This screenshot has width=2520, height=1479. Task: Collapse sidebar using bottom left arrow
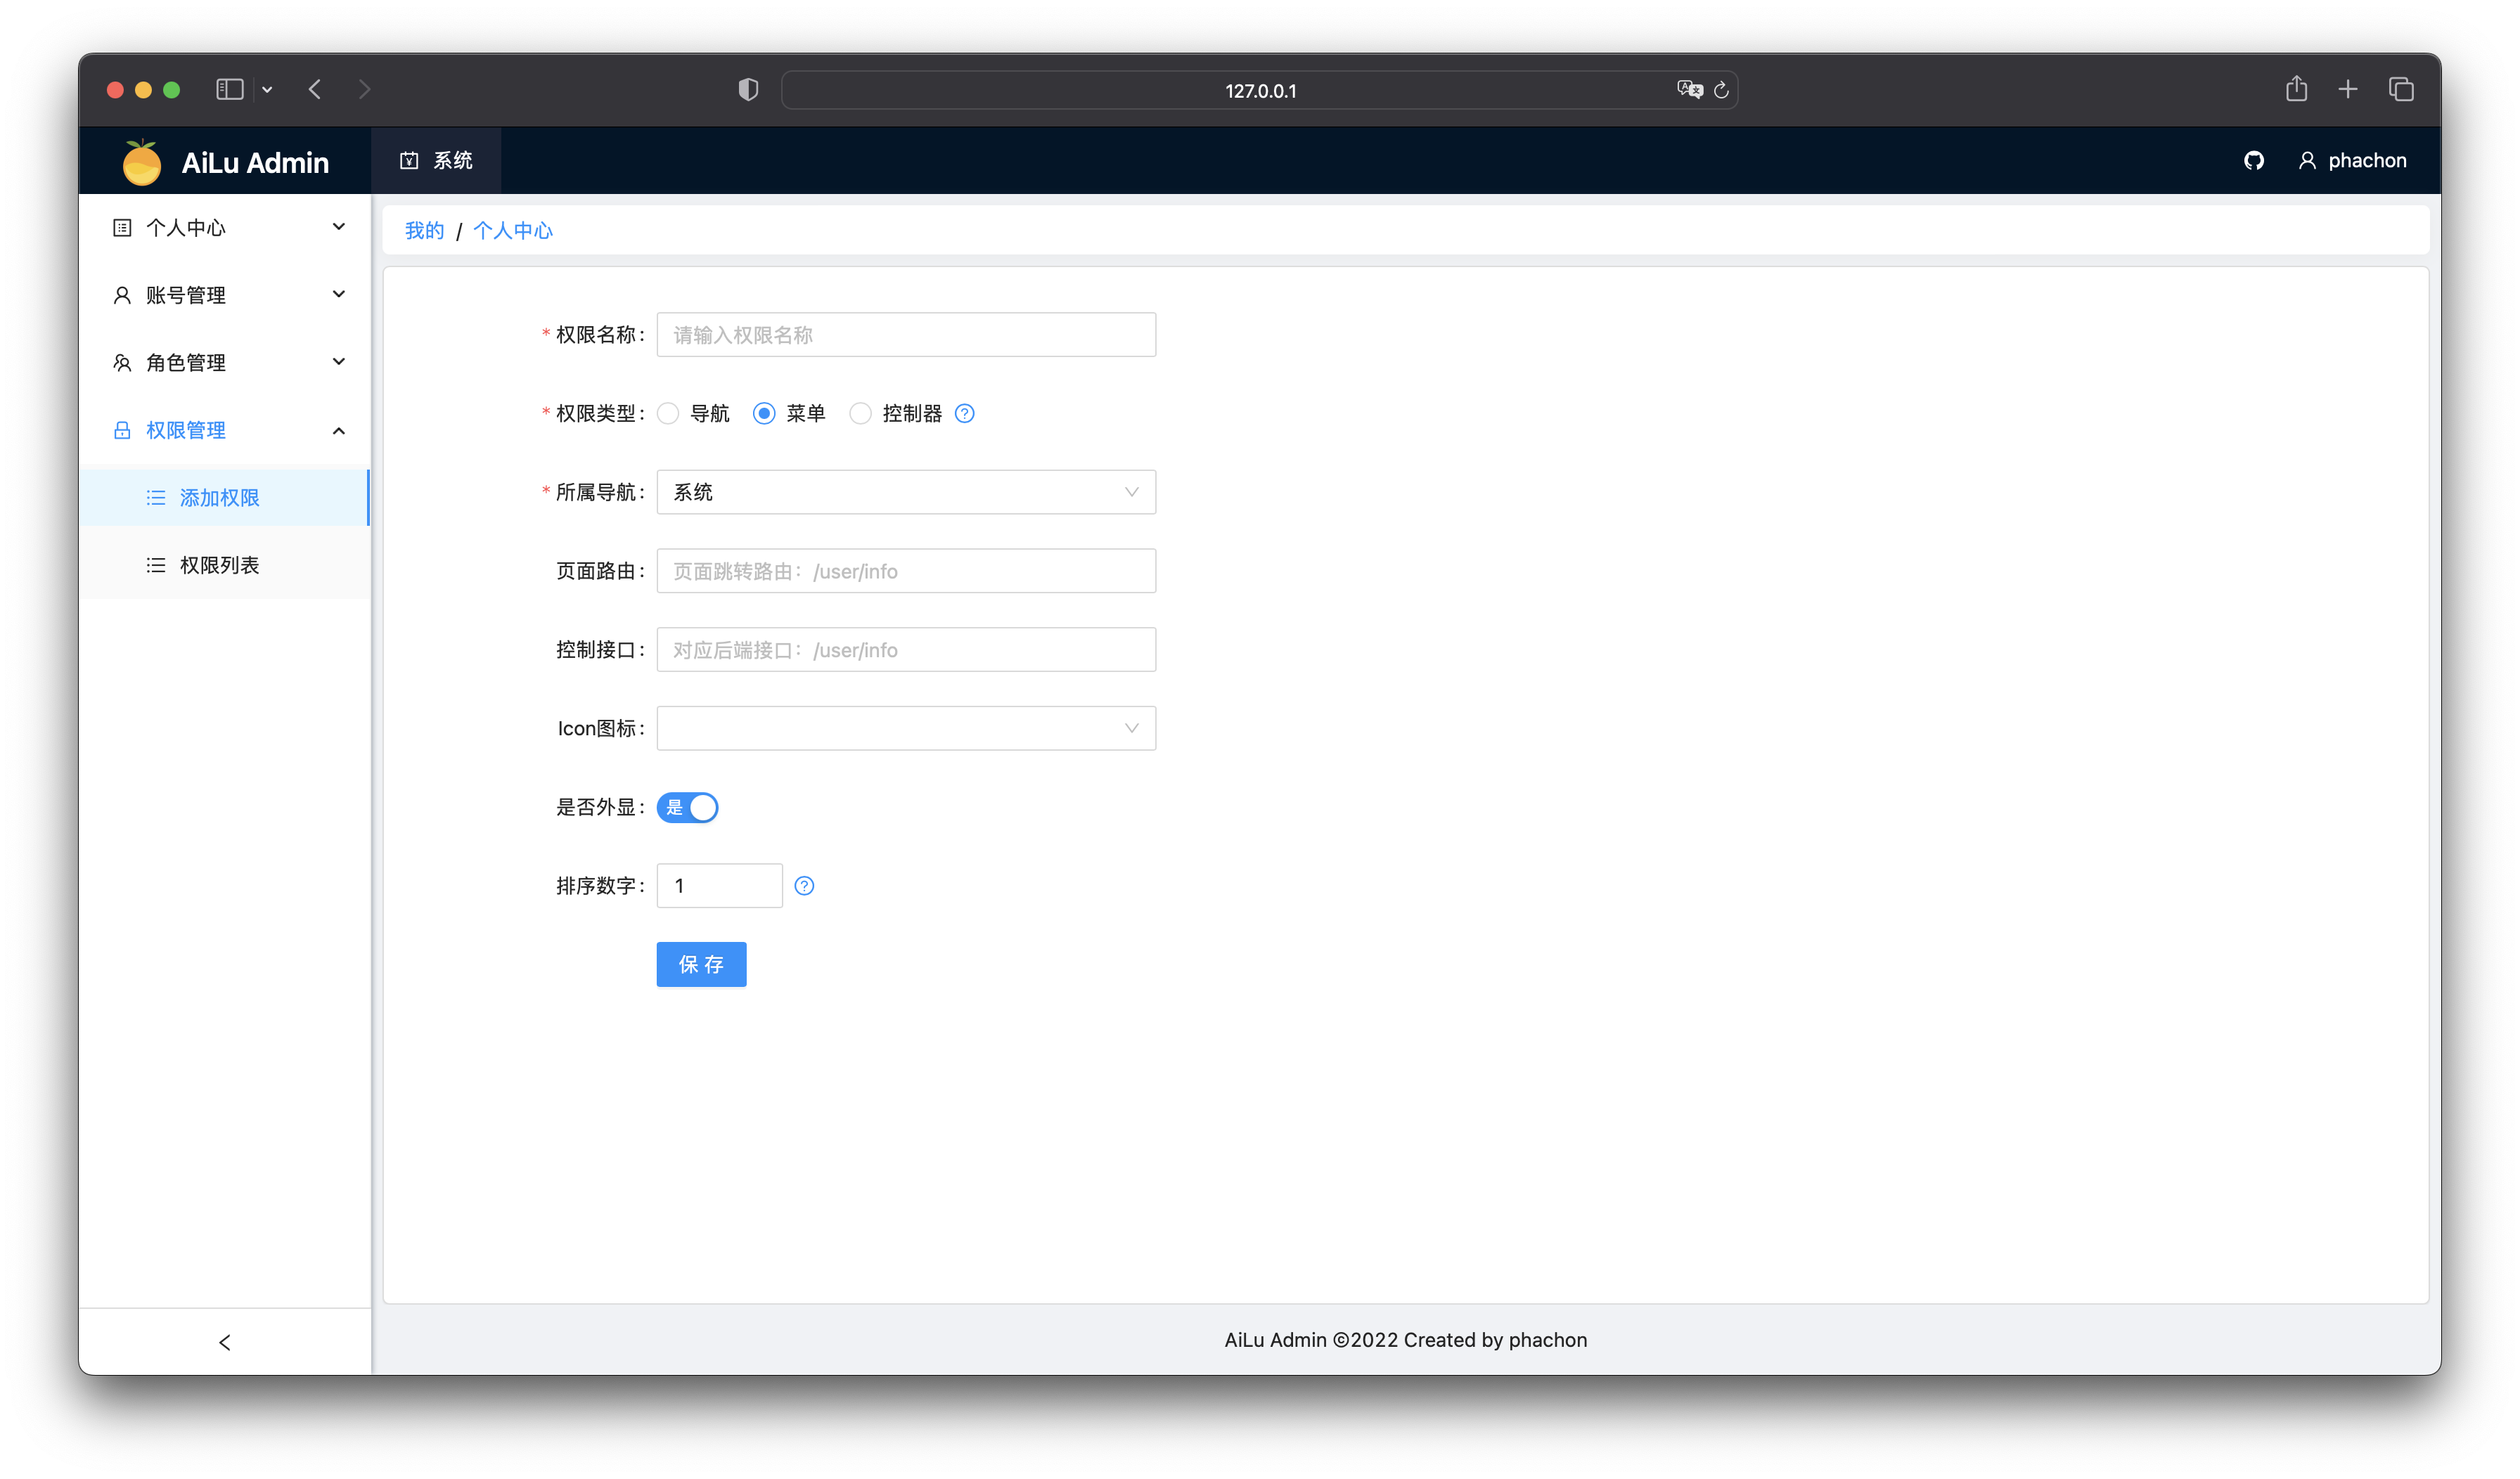click(x=224, y=1342)
